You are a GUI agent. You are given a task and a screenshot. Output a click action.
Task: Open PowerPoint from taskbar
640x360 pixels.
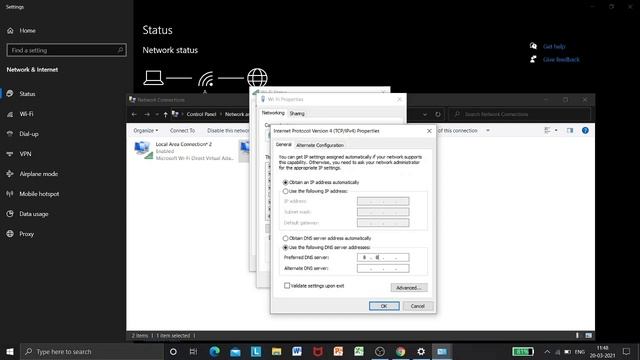[x=338, y=351]
